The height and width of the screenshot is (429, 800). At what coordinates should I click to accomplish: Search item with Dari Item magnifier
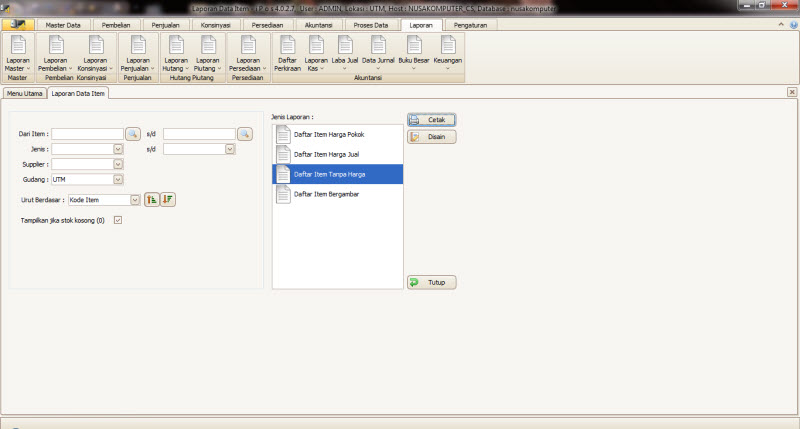[133, 134]
